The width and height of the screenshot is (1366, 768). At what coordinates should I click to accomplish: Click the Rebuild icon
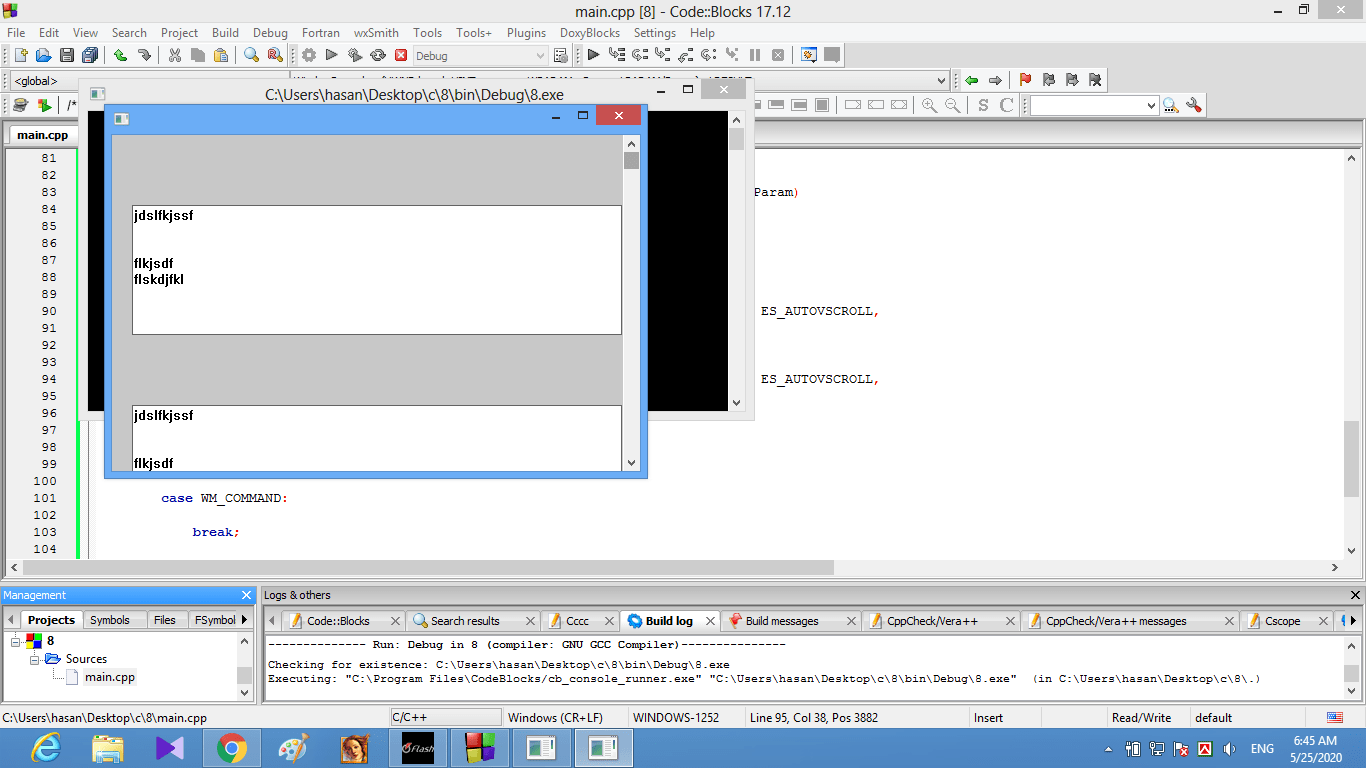point(378,55)
